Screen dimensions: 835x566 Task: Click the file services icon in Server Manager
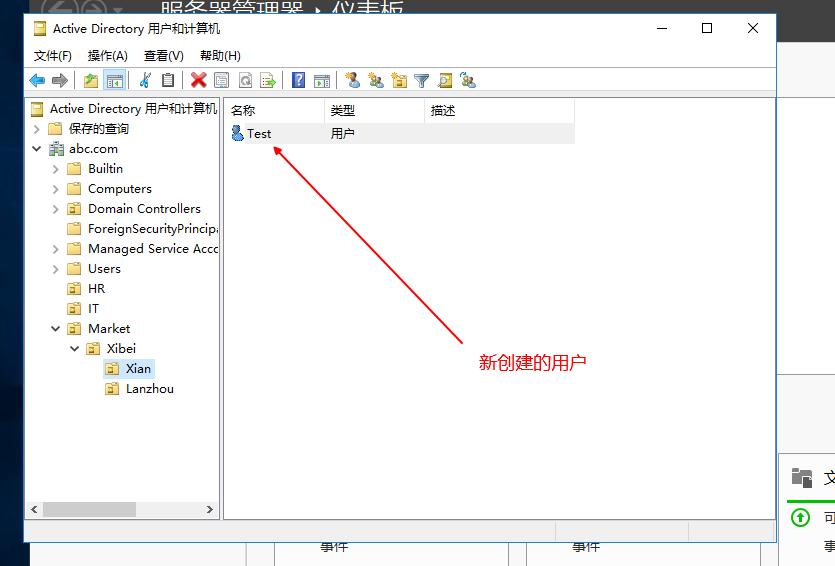[801, 478]
